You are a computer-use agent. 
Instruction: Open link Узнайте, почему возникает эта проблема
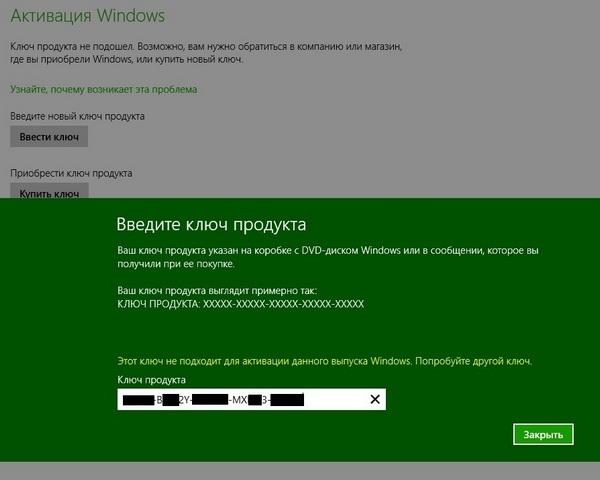point(104,90)
